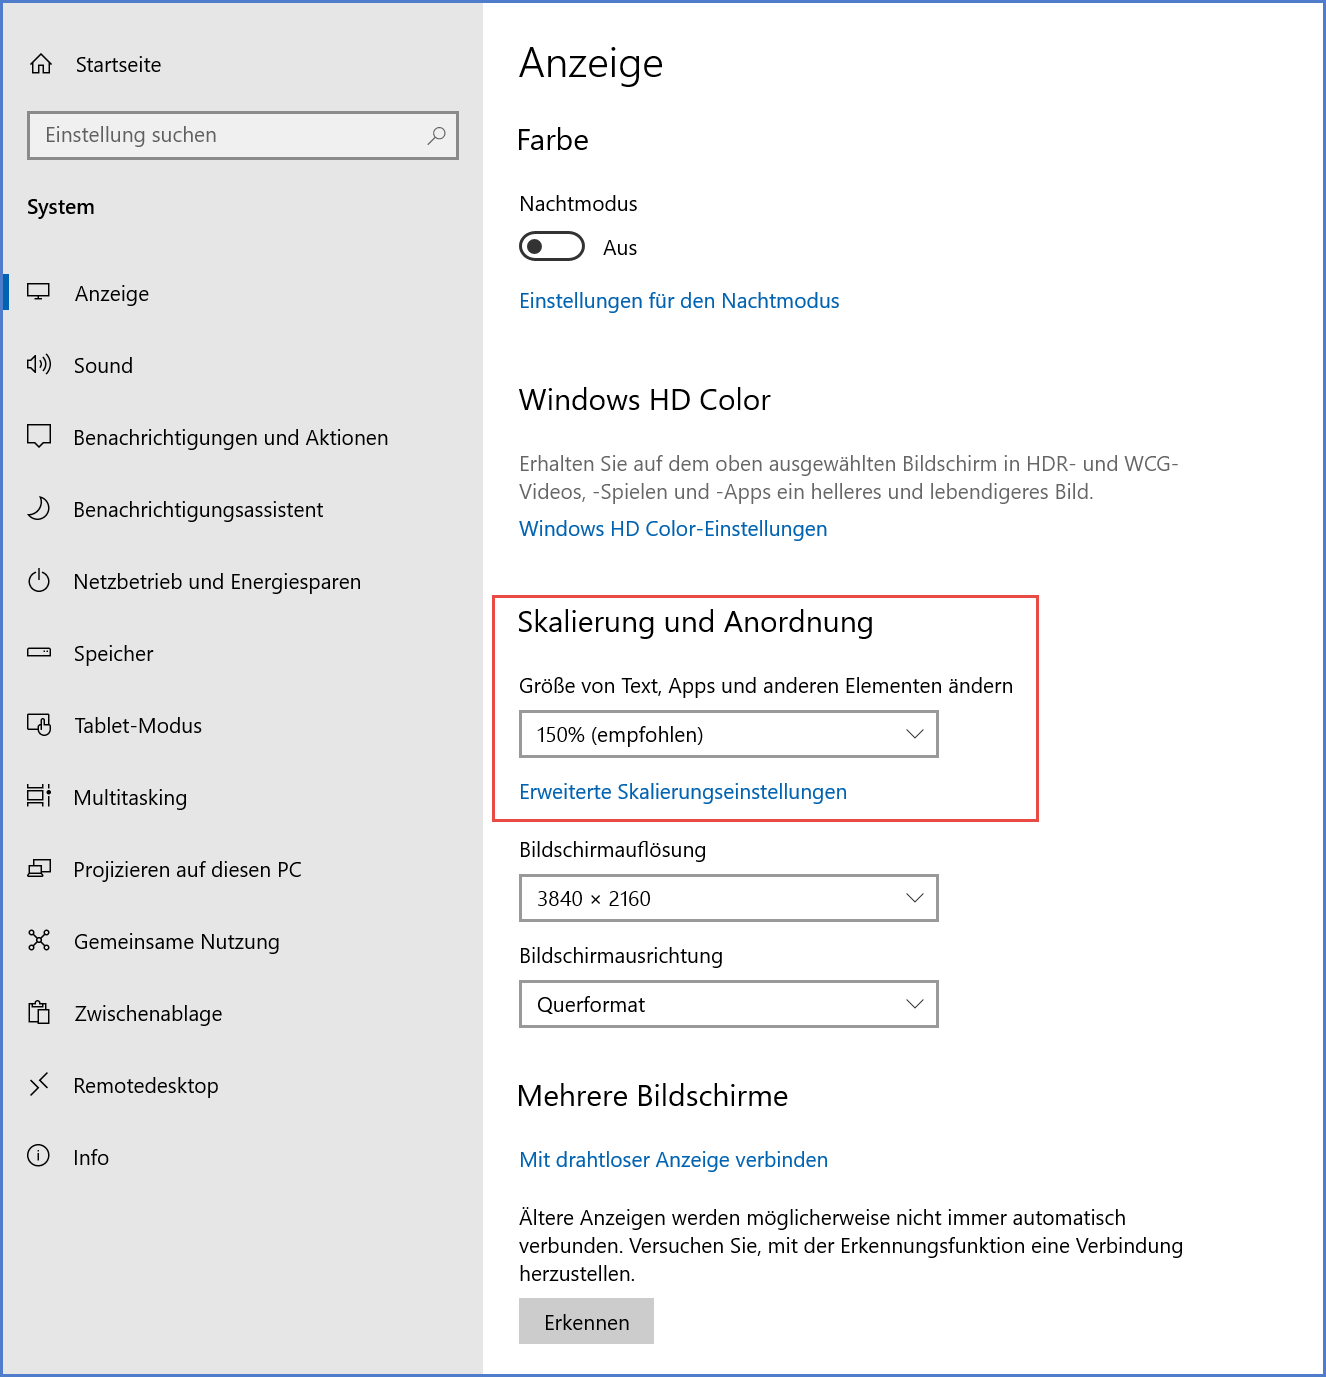
Task: Open Info page label
Action: click(91, 1158)
